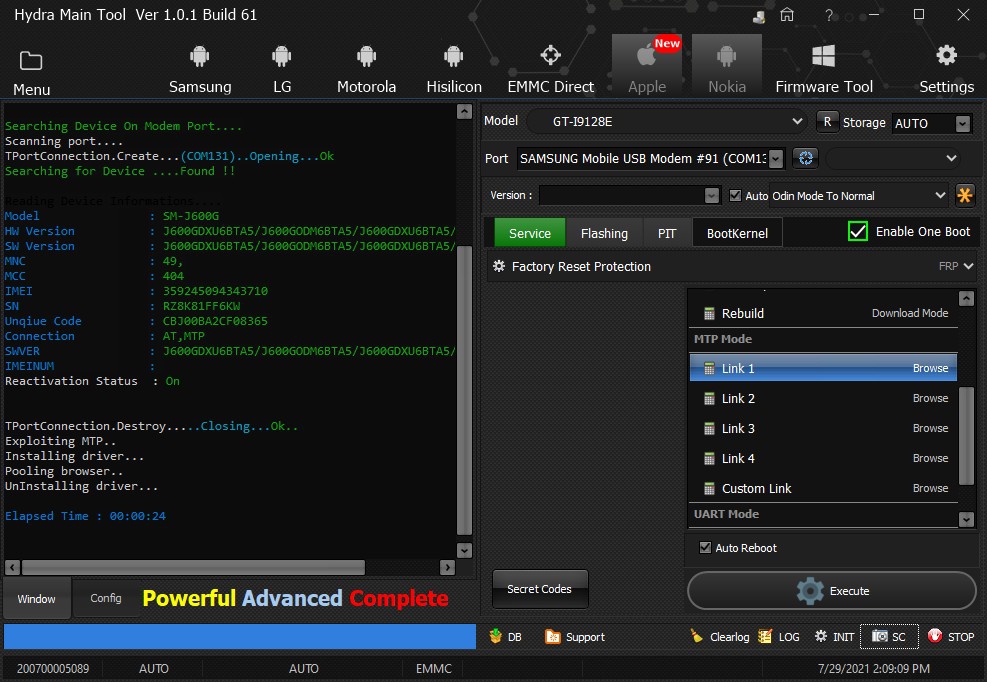Take a screenshot with the SC camera
This screenshot has height=682, width=987.
889,636
